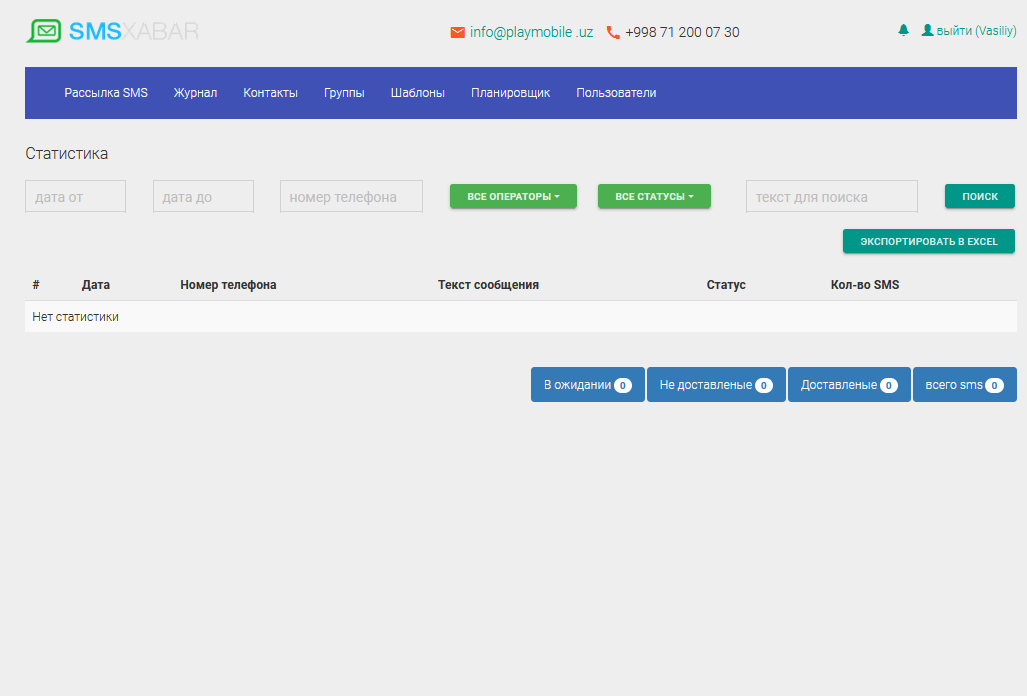Expand the 'Все статусы' dropdown
The height and width of the screenshot is (696, 1027).
coord(654,196)
